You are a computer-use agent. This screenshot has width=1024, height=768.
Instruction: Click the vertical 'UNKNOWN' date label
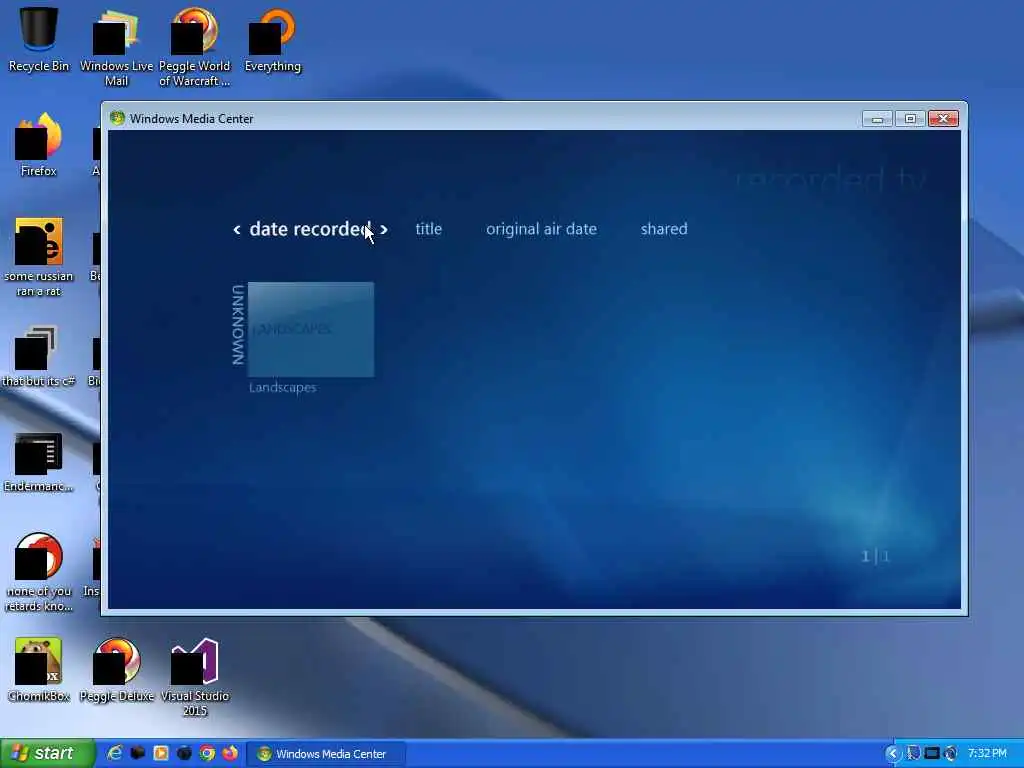[238, 325]
